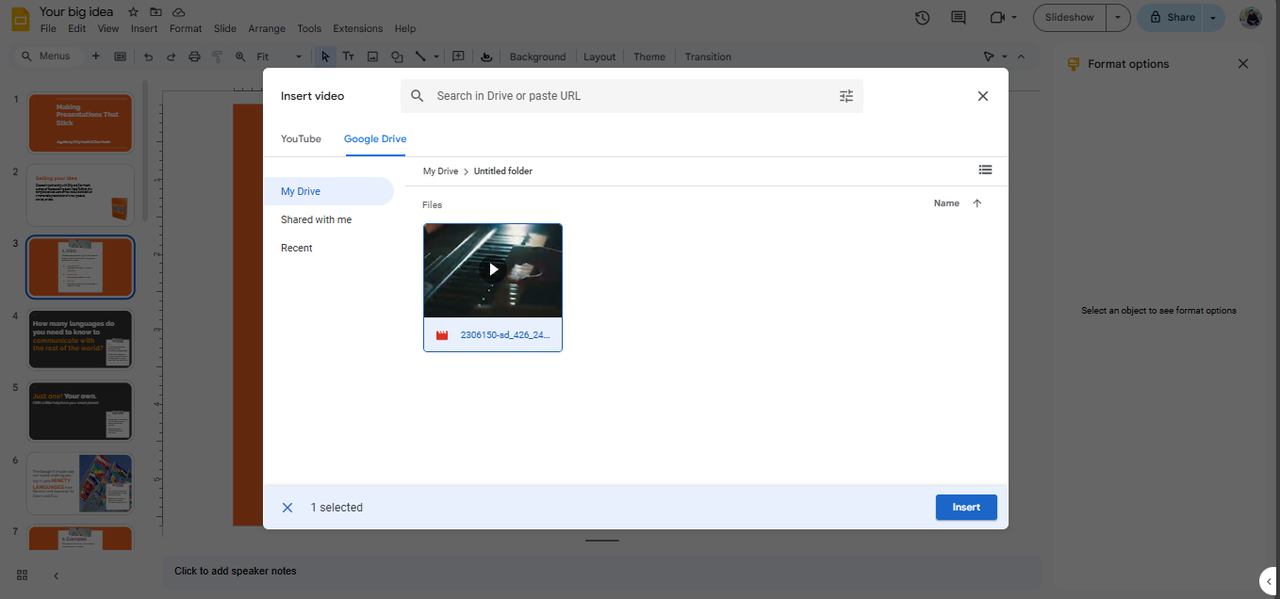
Task: Select the cursor select tool
Action: tap(325, 57)
